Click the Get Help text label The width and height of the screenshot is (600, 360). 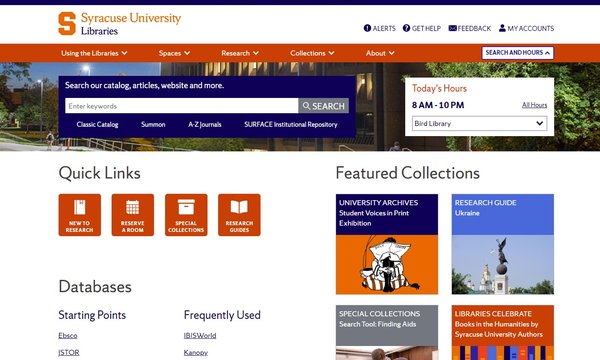point(426,28)
